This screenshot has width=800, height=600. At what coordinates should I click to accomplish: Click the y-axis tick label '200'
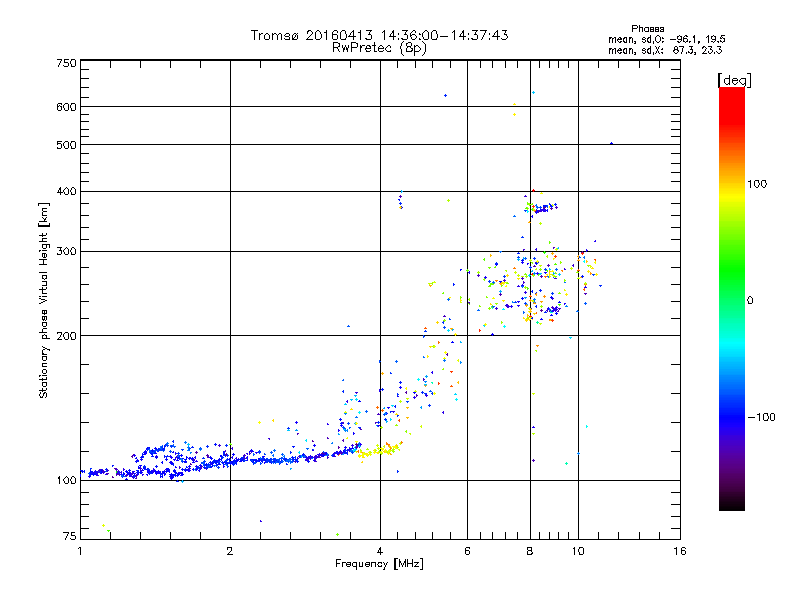point(66,336)
